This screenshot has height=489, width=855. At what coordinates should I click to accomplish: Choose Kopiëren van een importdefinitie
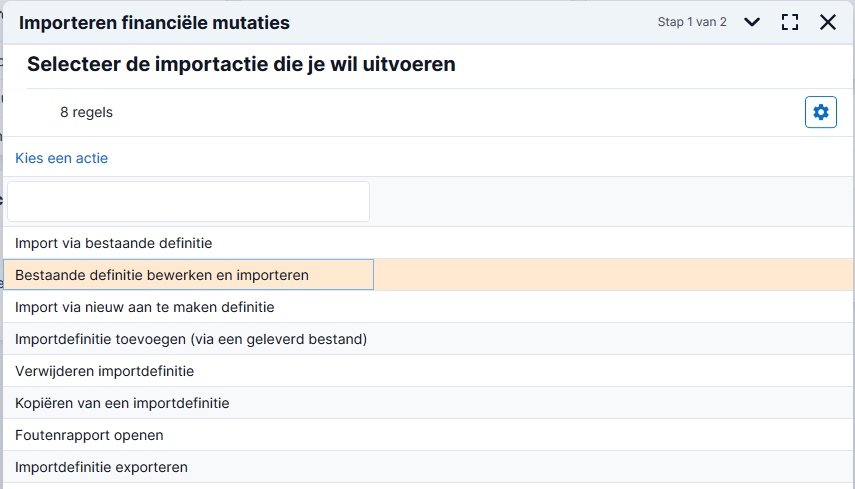tap(428, 403)
